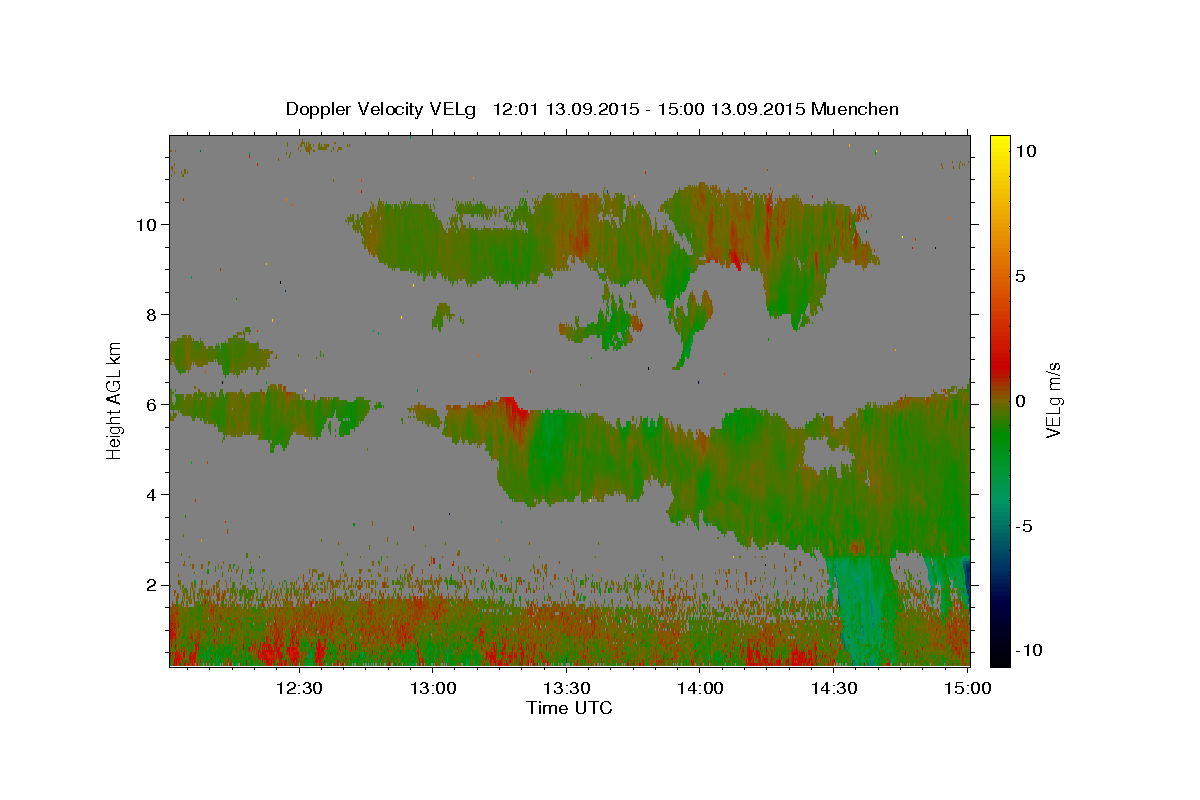The height and width of the screenshot is (800, 1200).
Task: Click the 'VELg m/s' colorbar label
Action: point(1054,399)
